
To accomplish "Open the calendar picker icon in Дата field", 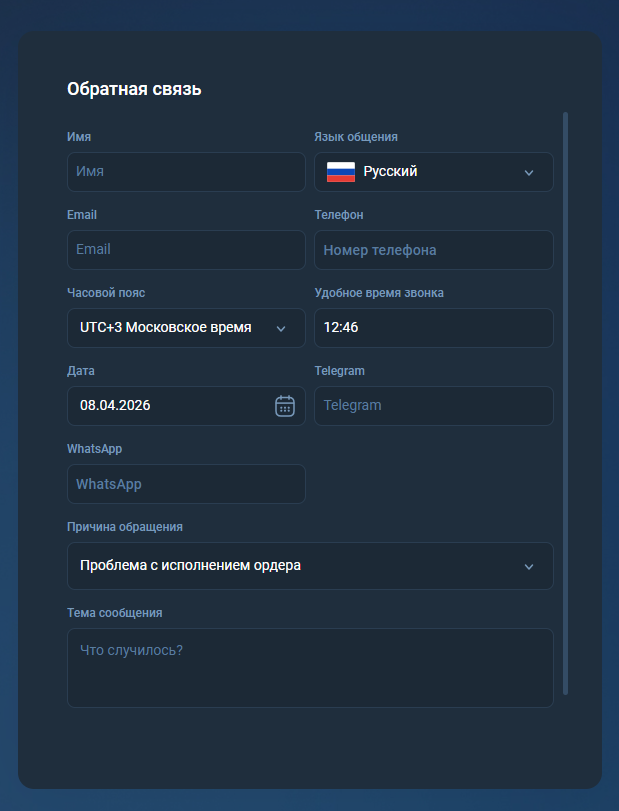I will pos(284,406).
